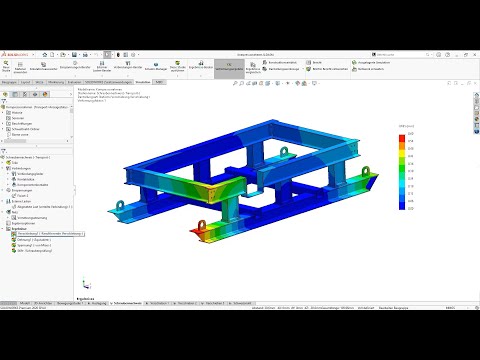Expand the Beschriftungen tree node
The height and width of the screenshot is (360, 480).
[3, 123]
